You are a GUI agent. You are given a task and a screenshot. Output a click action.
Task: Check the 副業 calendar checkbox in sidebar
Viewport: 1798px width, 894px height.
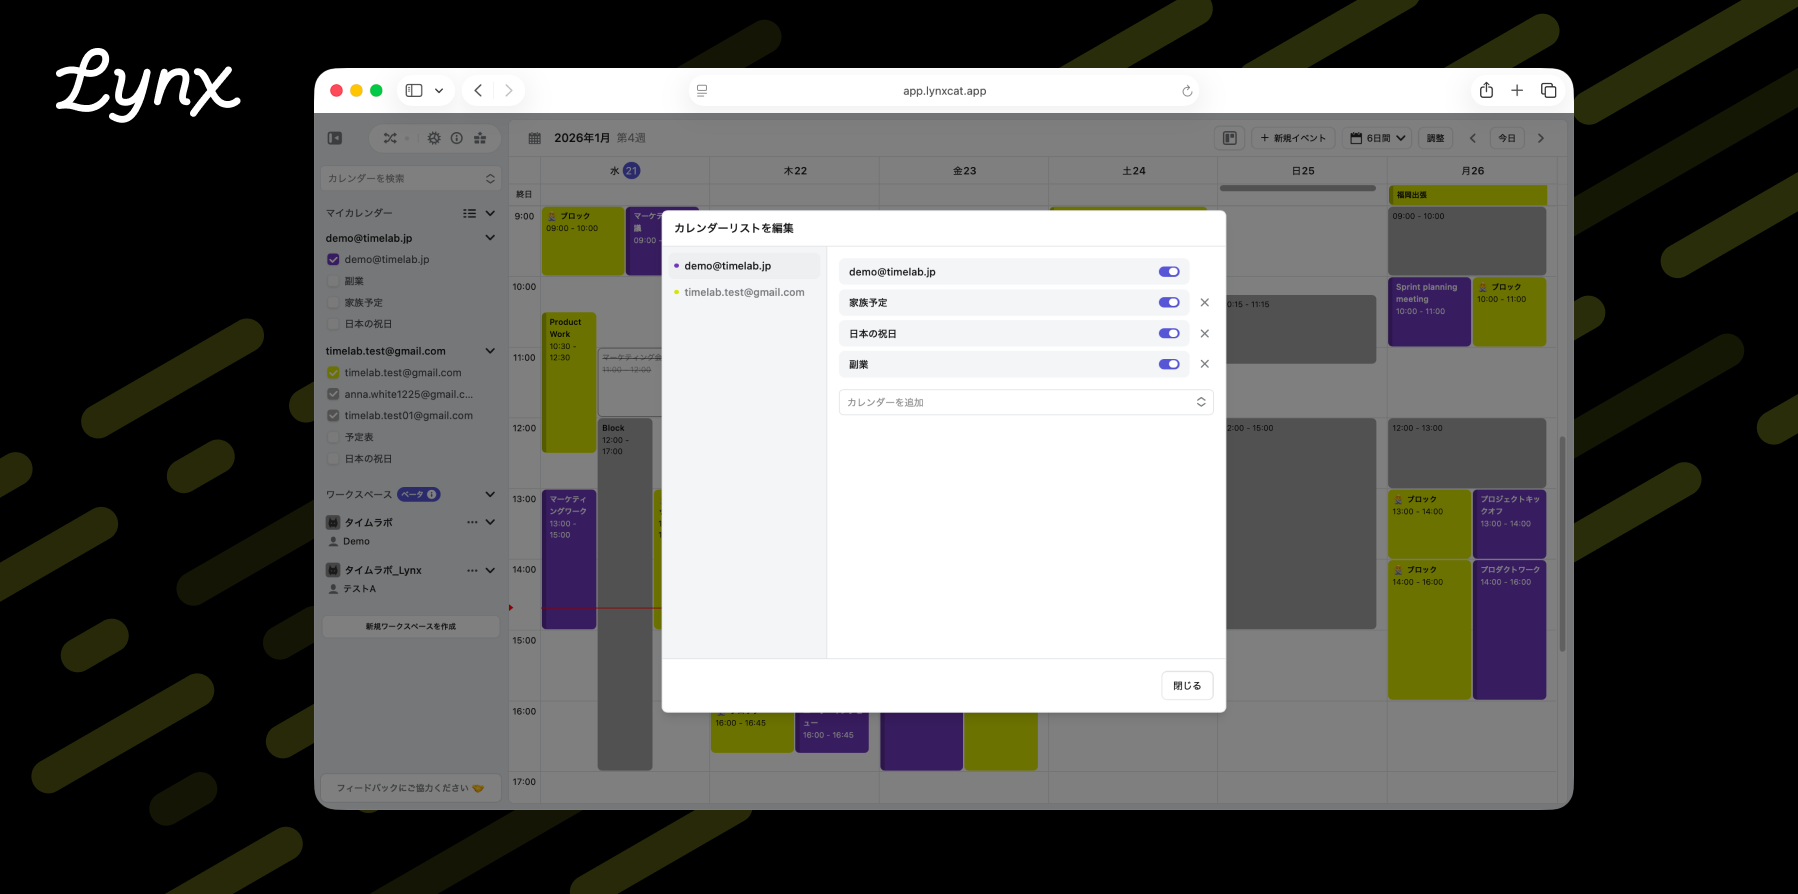pos(334,281)
